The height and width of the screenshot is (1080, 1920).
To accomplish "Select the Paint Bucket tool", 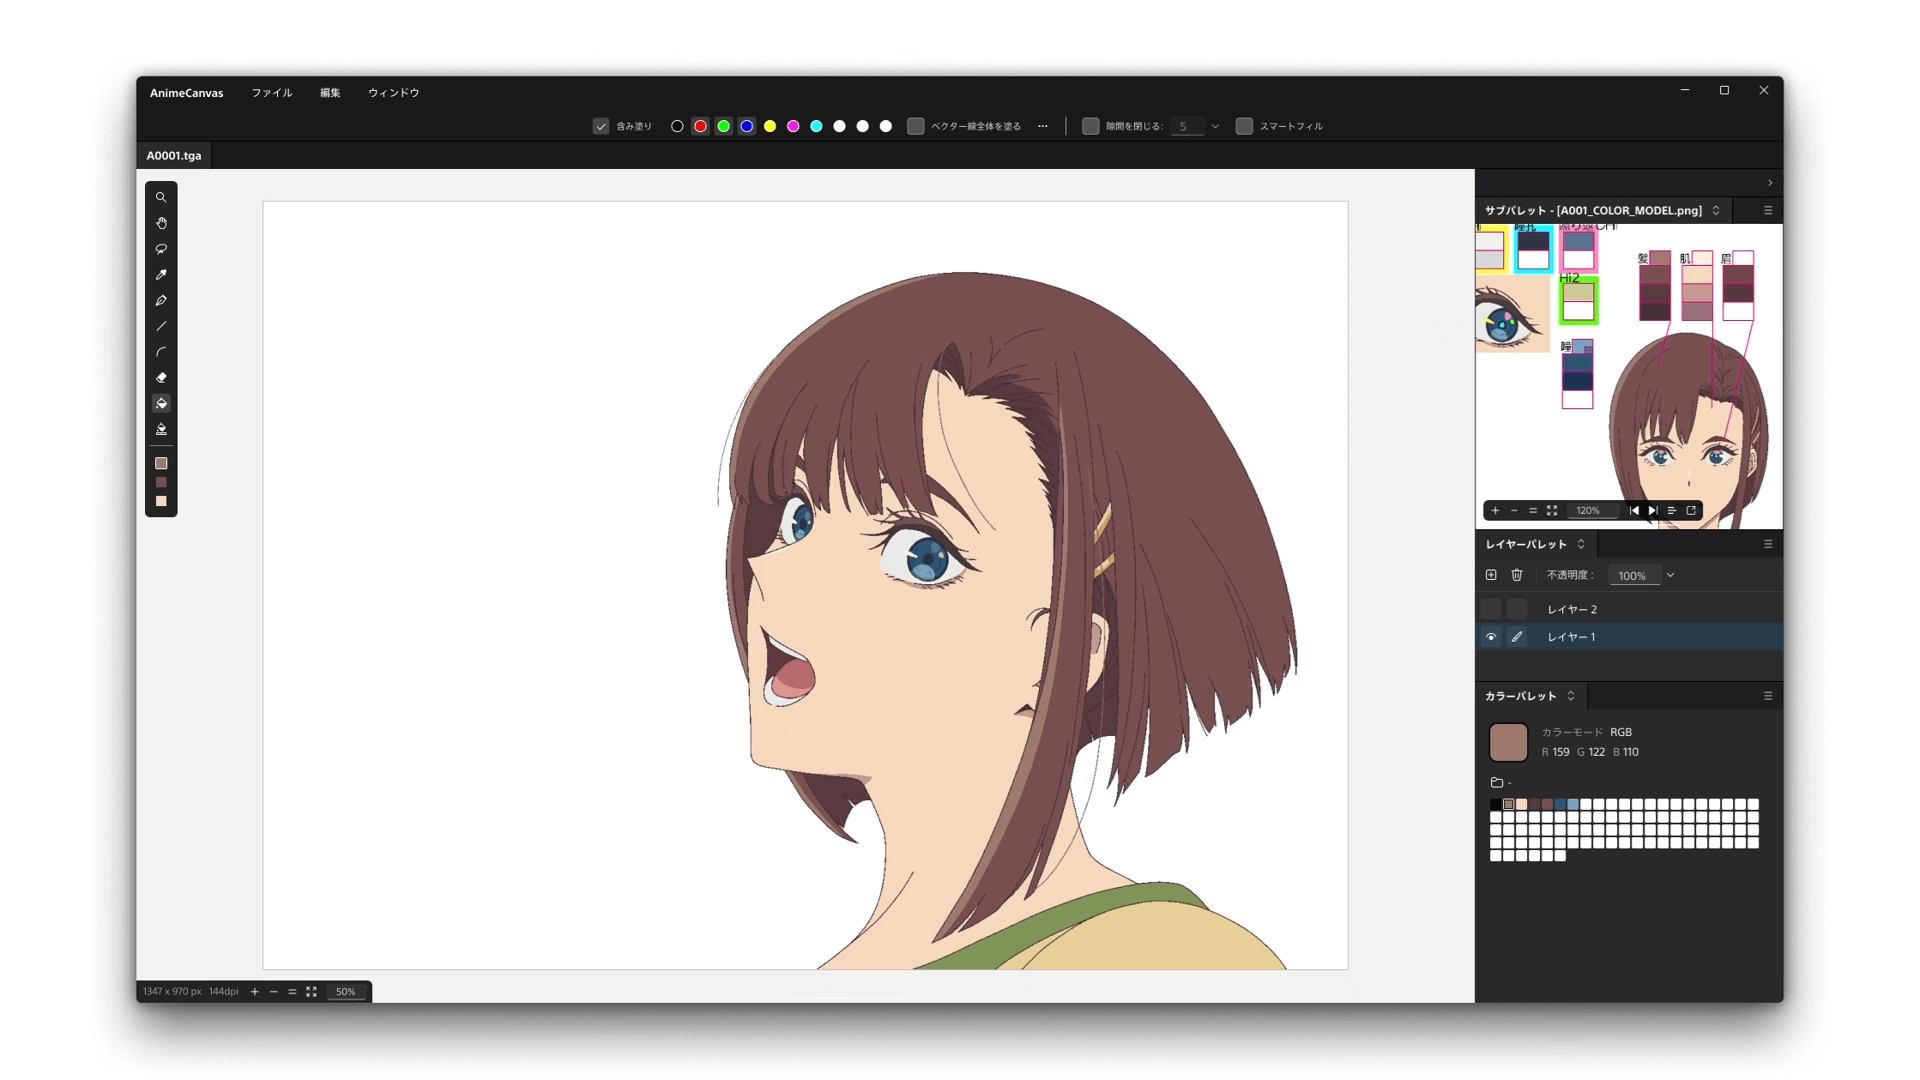I will (x=161, y=404).
